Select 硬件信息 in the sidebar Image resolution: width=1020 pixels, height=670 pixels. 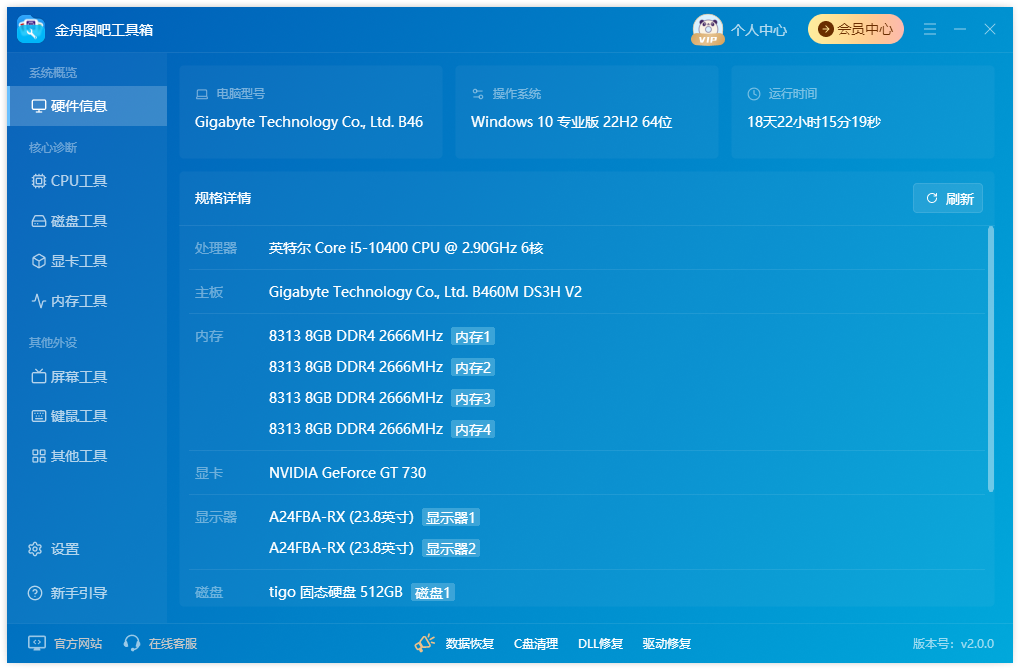coord(87,106)
